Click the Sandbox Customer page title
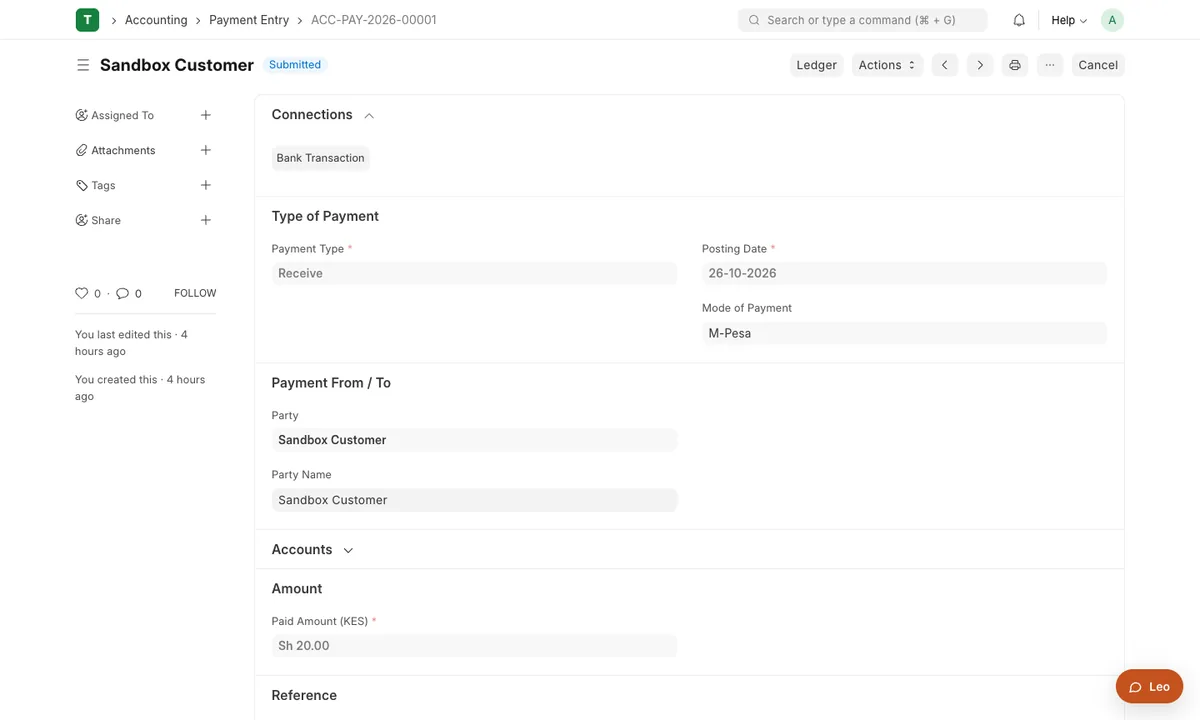 (177, 65)
